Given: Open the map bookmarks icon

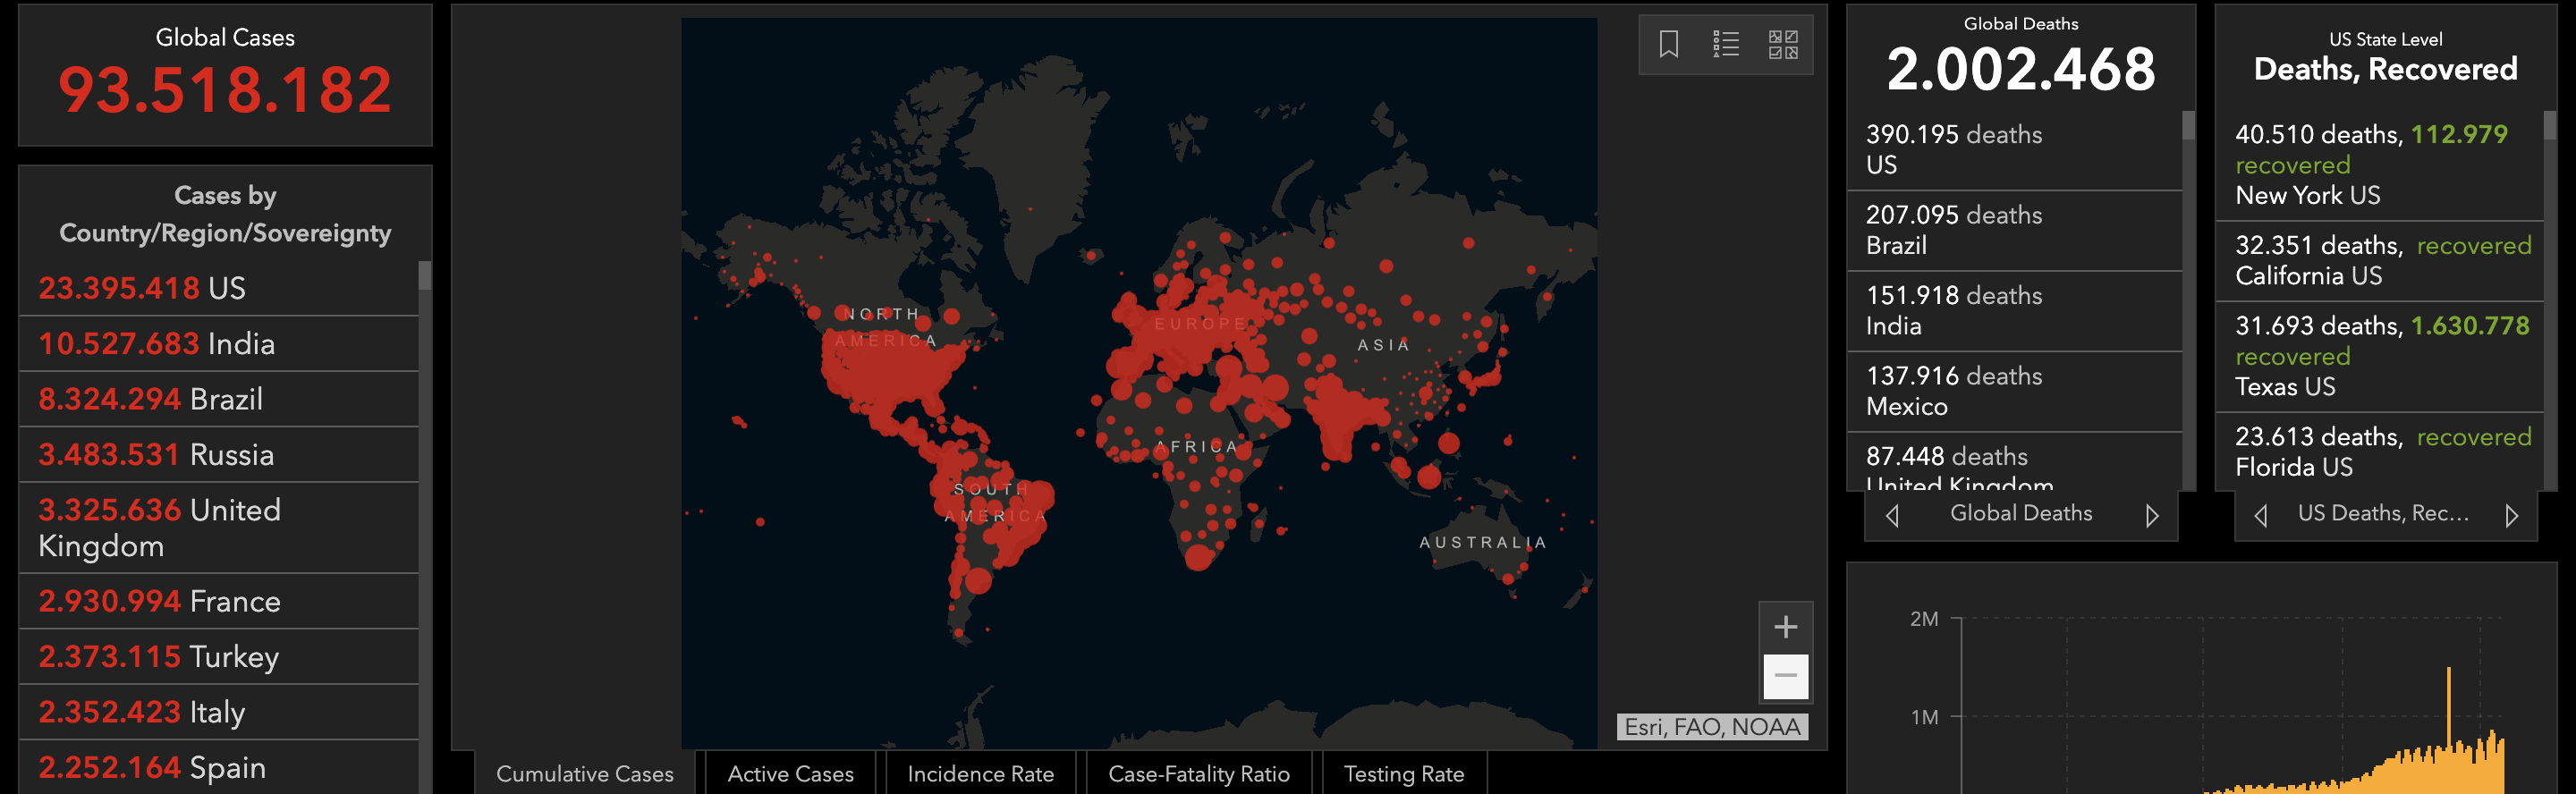Looking at the screenshot, I should pos(1668,44).
